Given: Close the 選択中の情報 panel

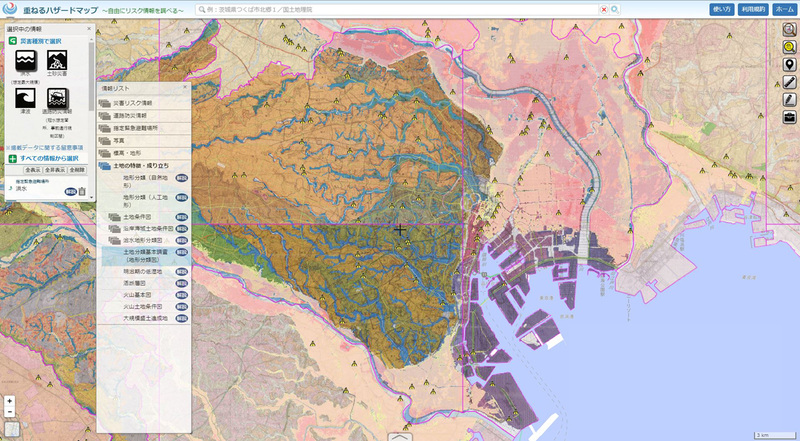Looking at the screenshot, I should (x=89, y=29).
